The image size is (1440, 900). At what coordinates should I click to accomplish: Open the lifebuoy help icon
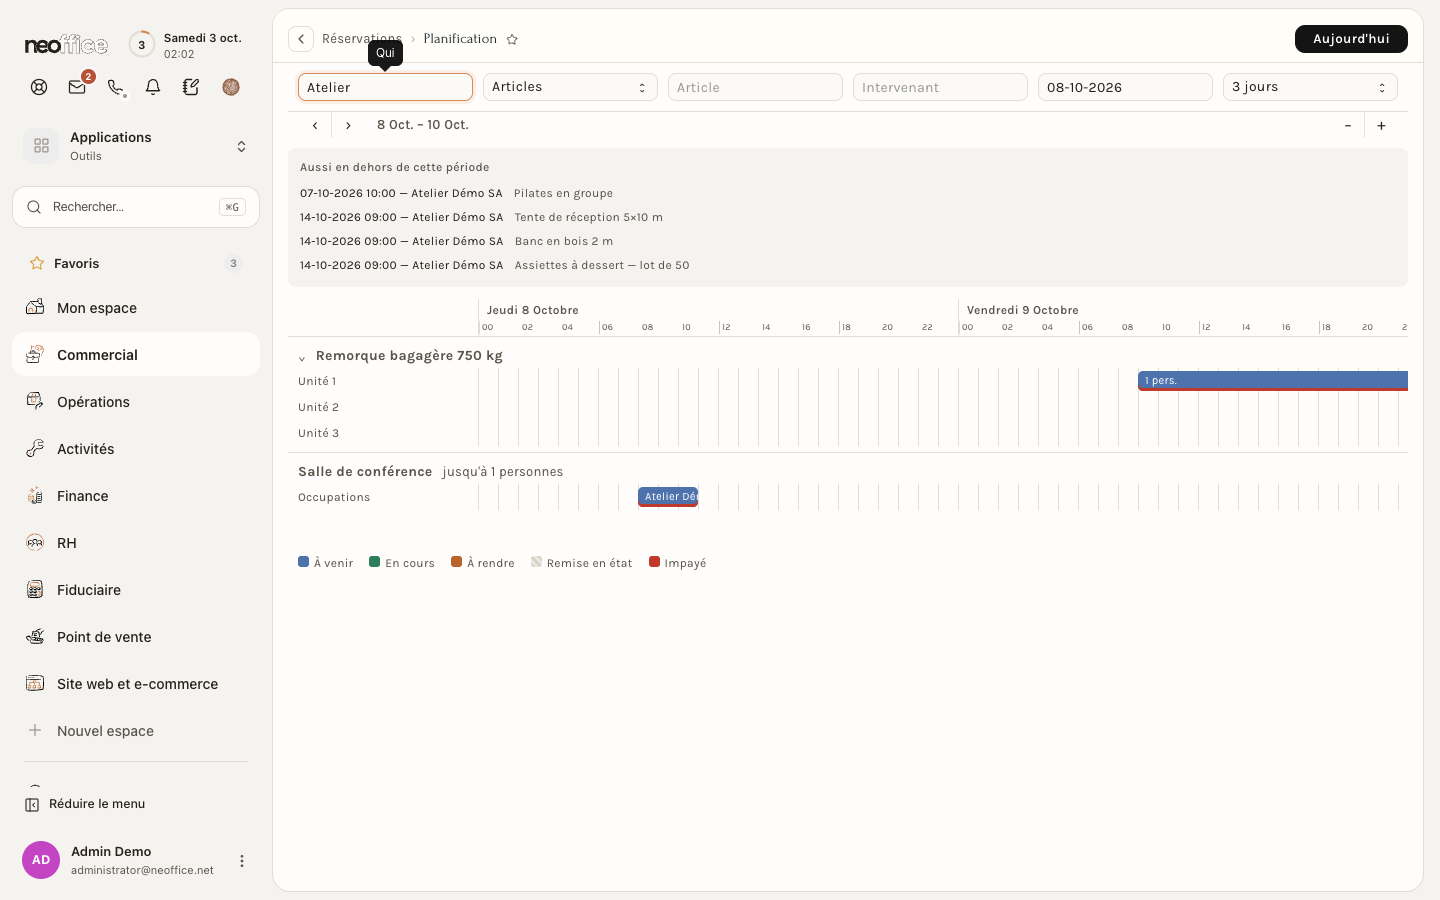coord(39,87)
